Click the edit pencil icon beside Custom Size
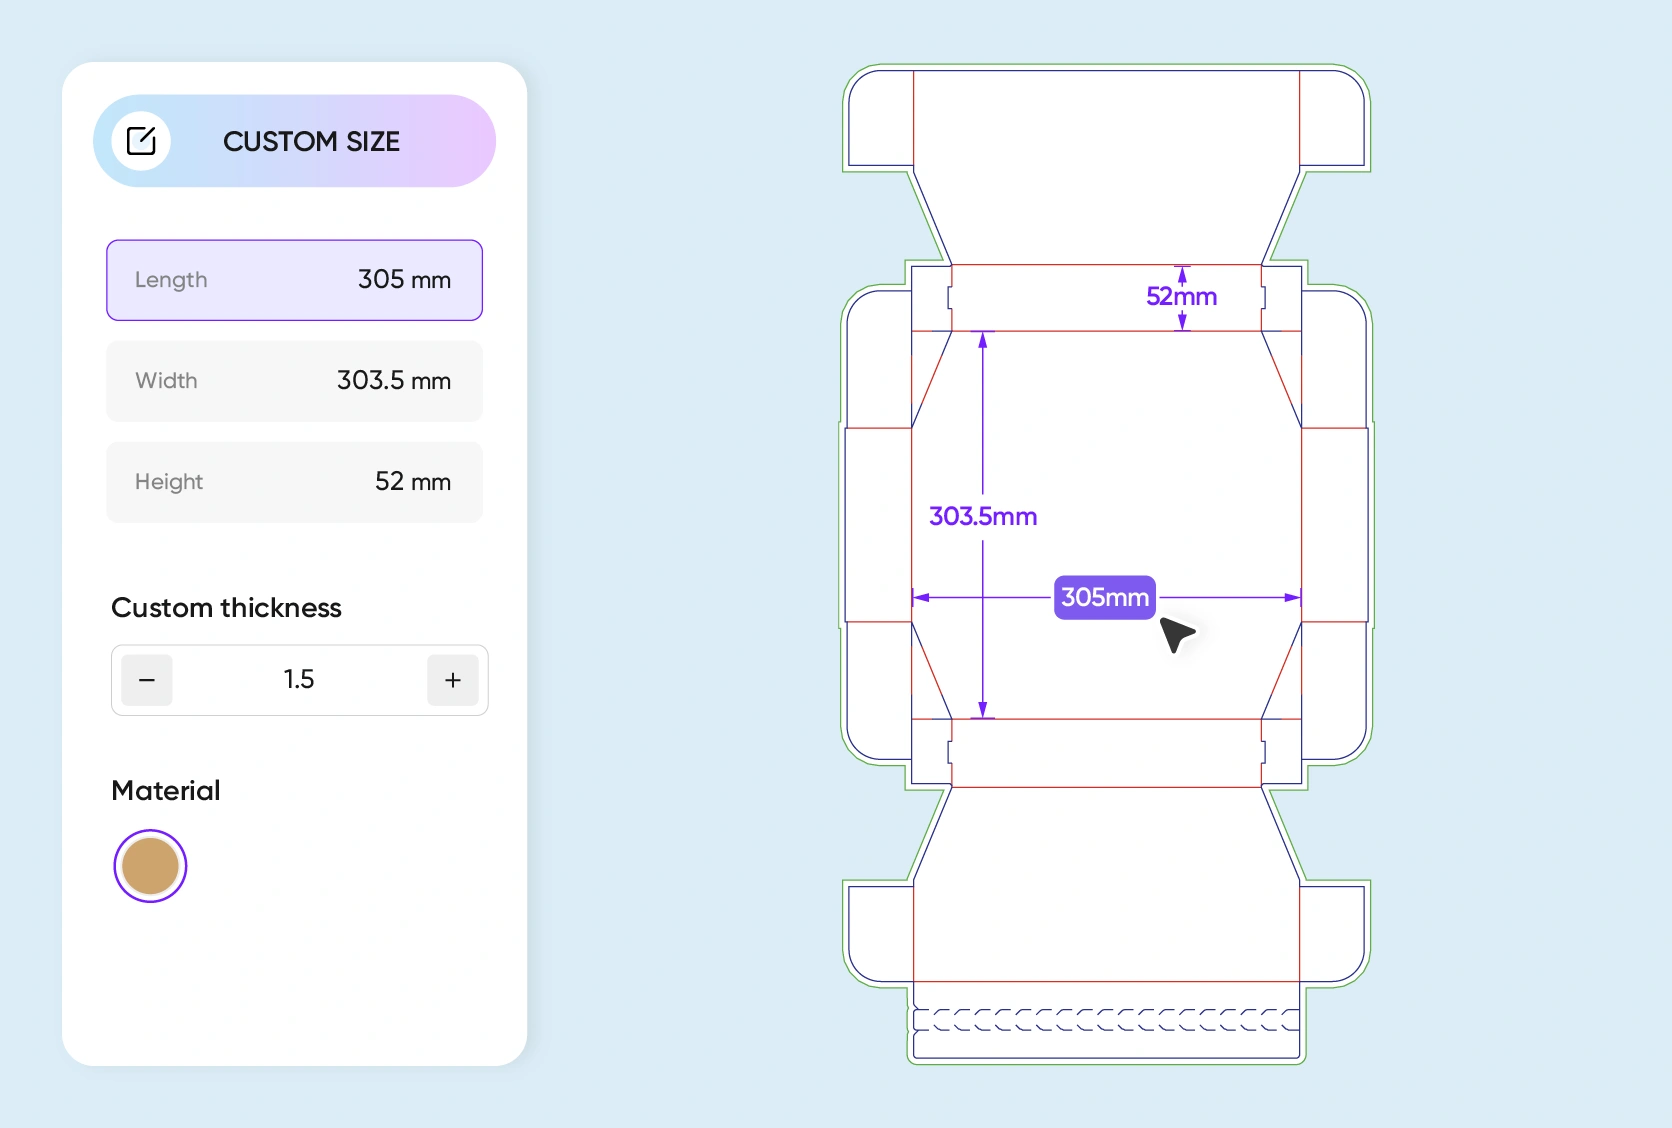 [141, 141]
